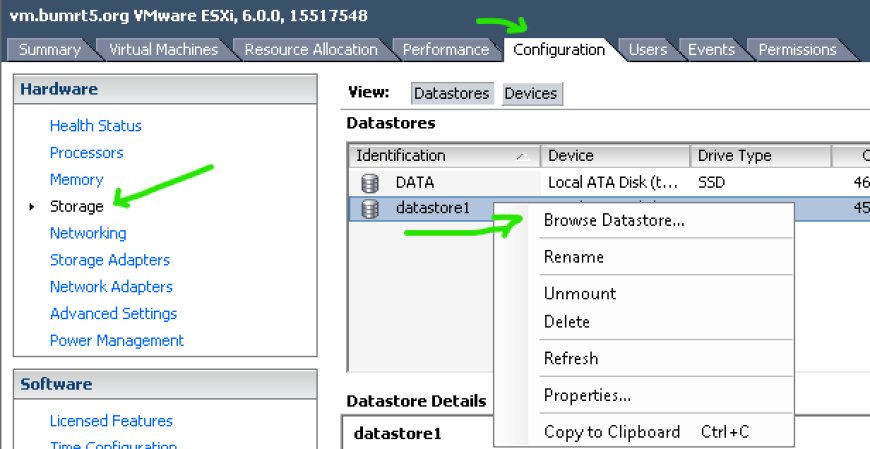Select the DATA datastore row name

[x=414, y=182]
